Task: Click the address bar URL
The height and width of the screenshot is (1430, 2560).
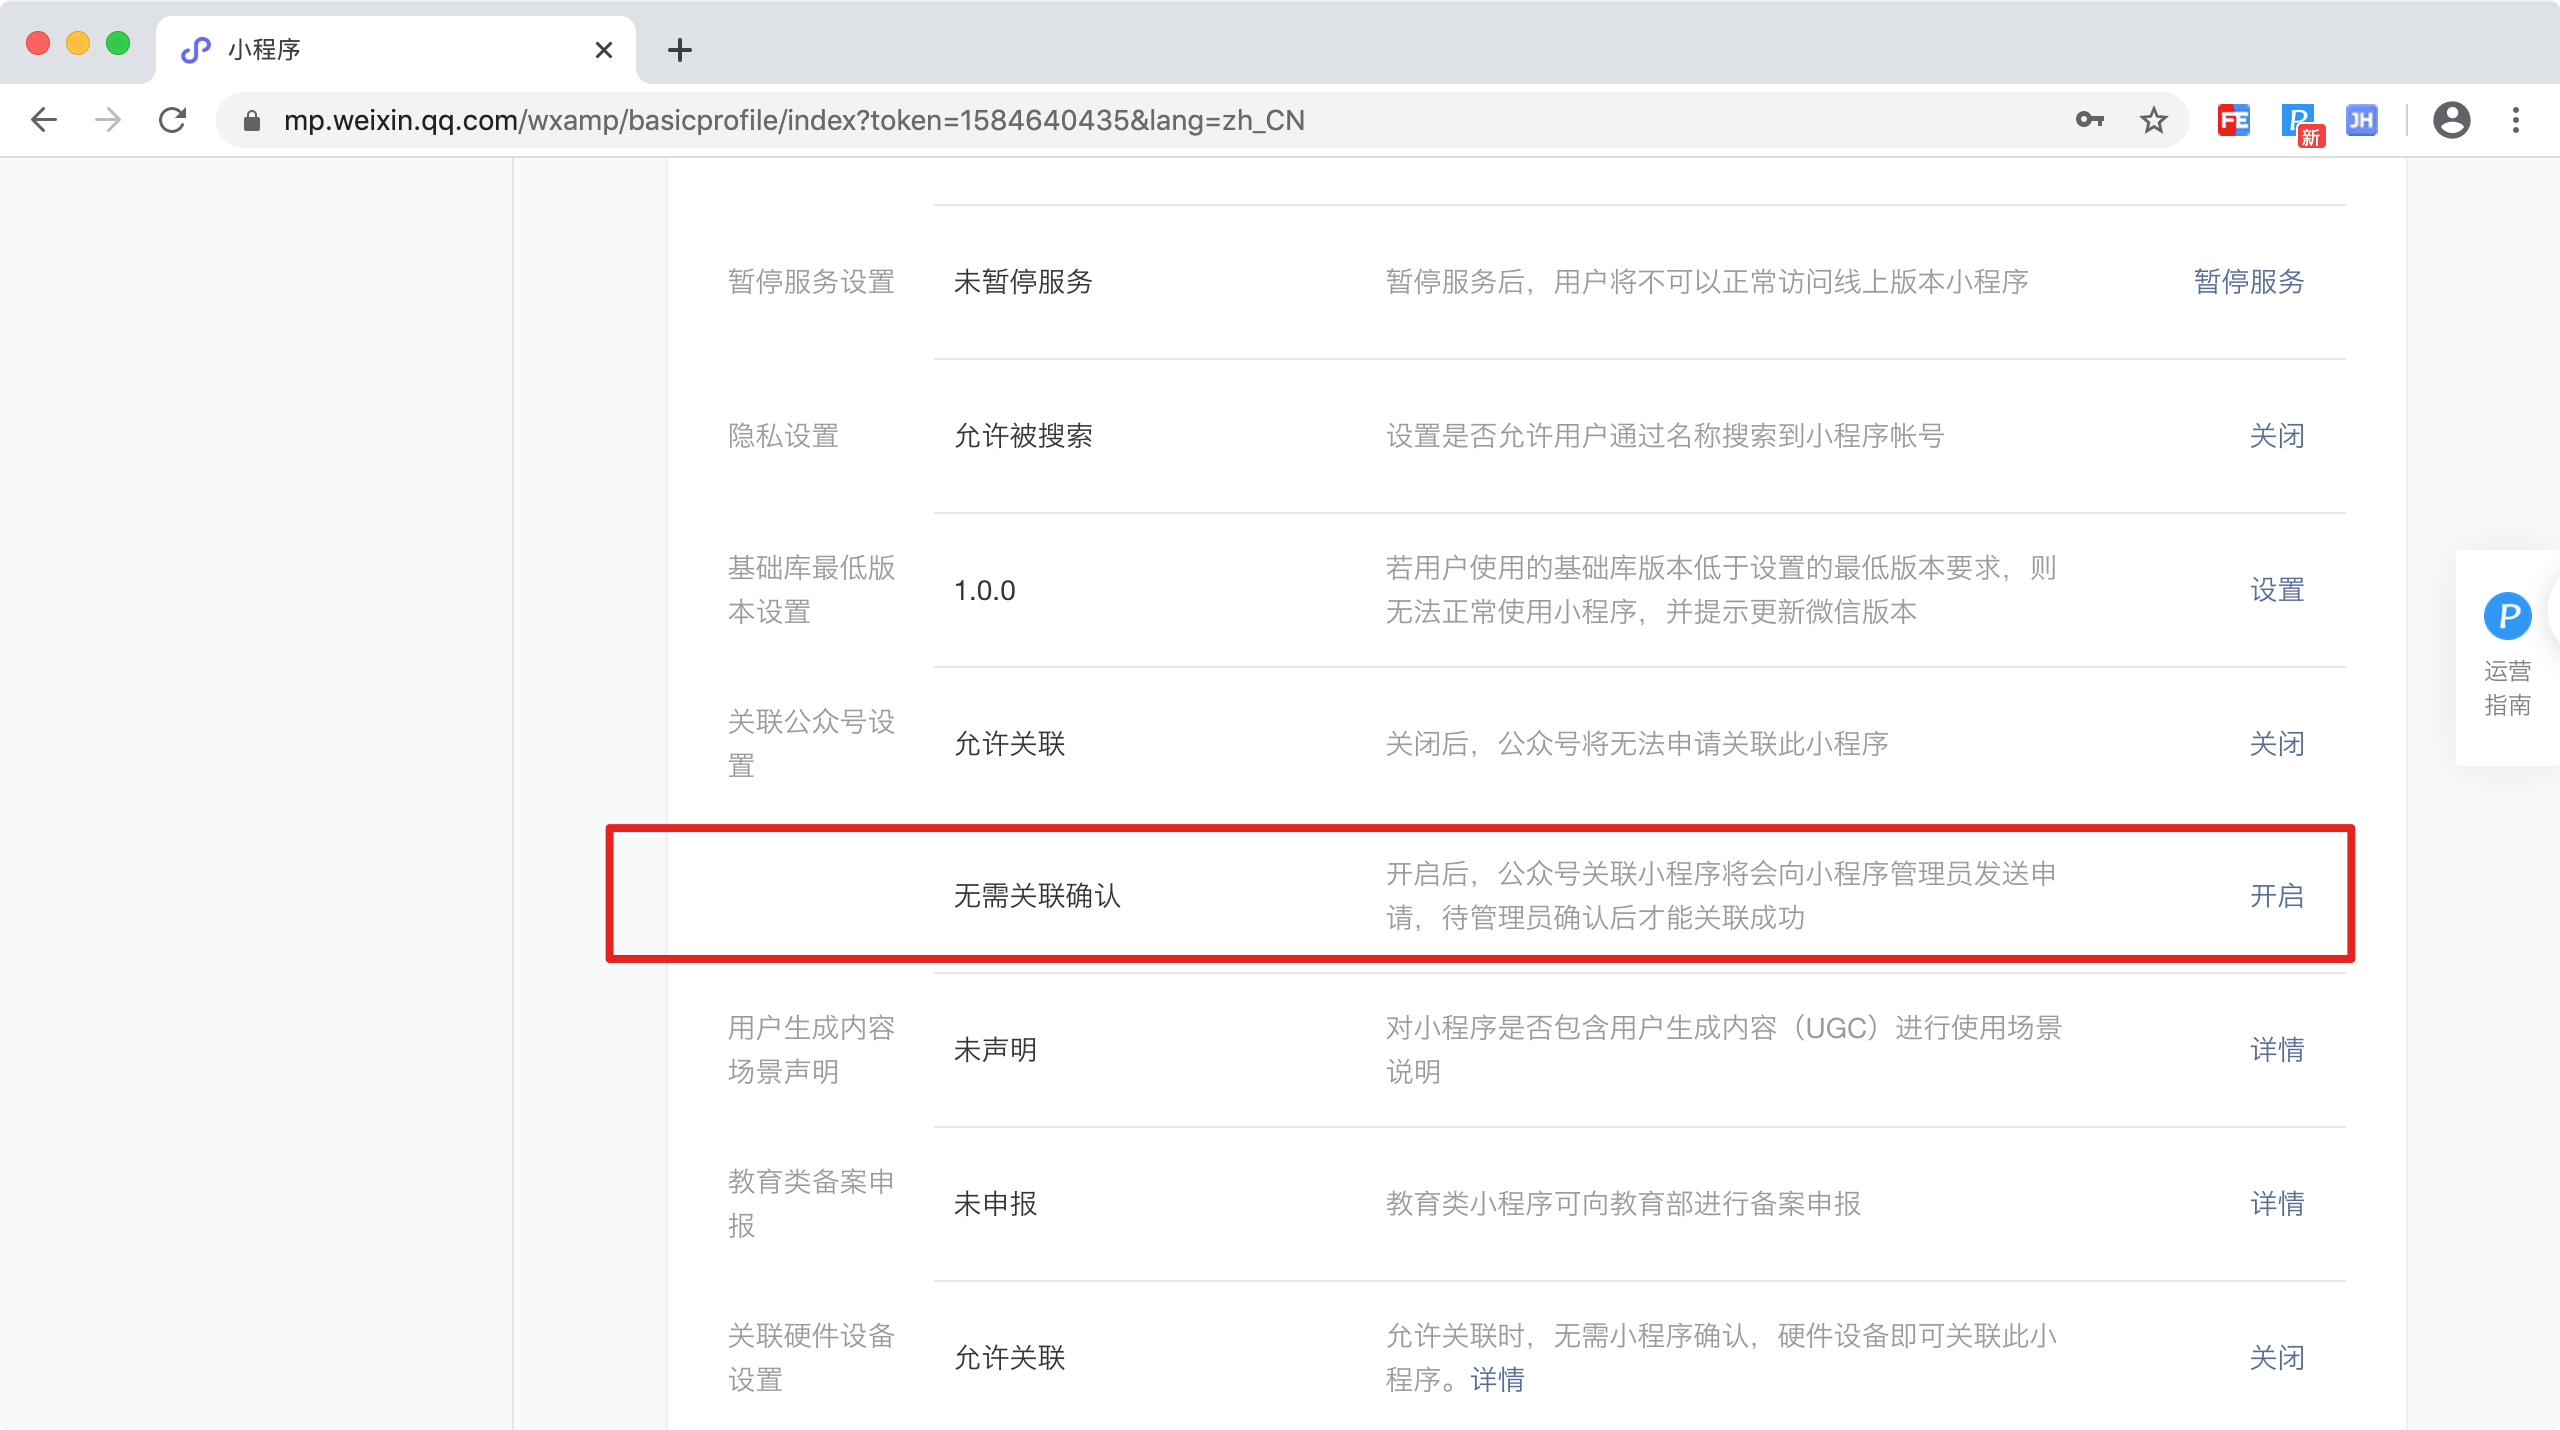Action: point(794,121)
